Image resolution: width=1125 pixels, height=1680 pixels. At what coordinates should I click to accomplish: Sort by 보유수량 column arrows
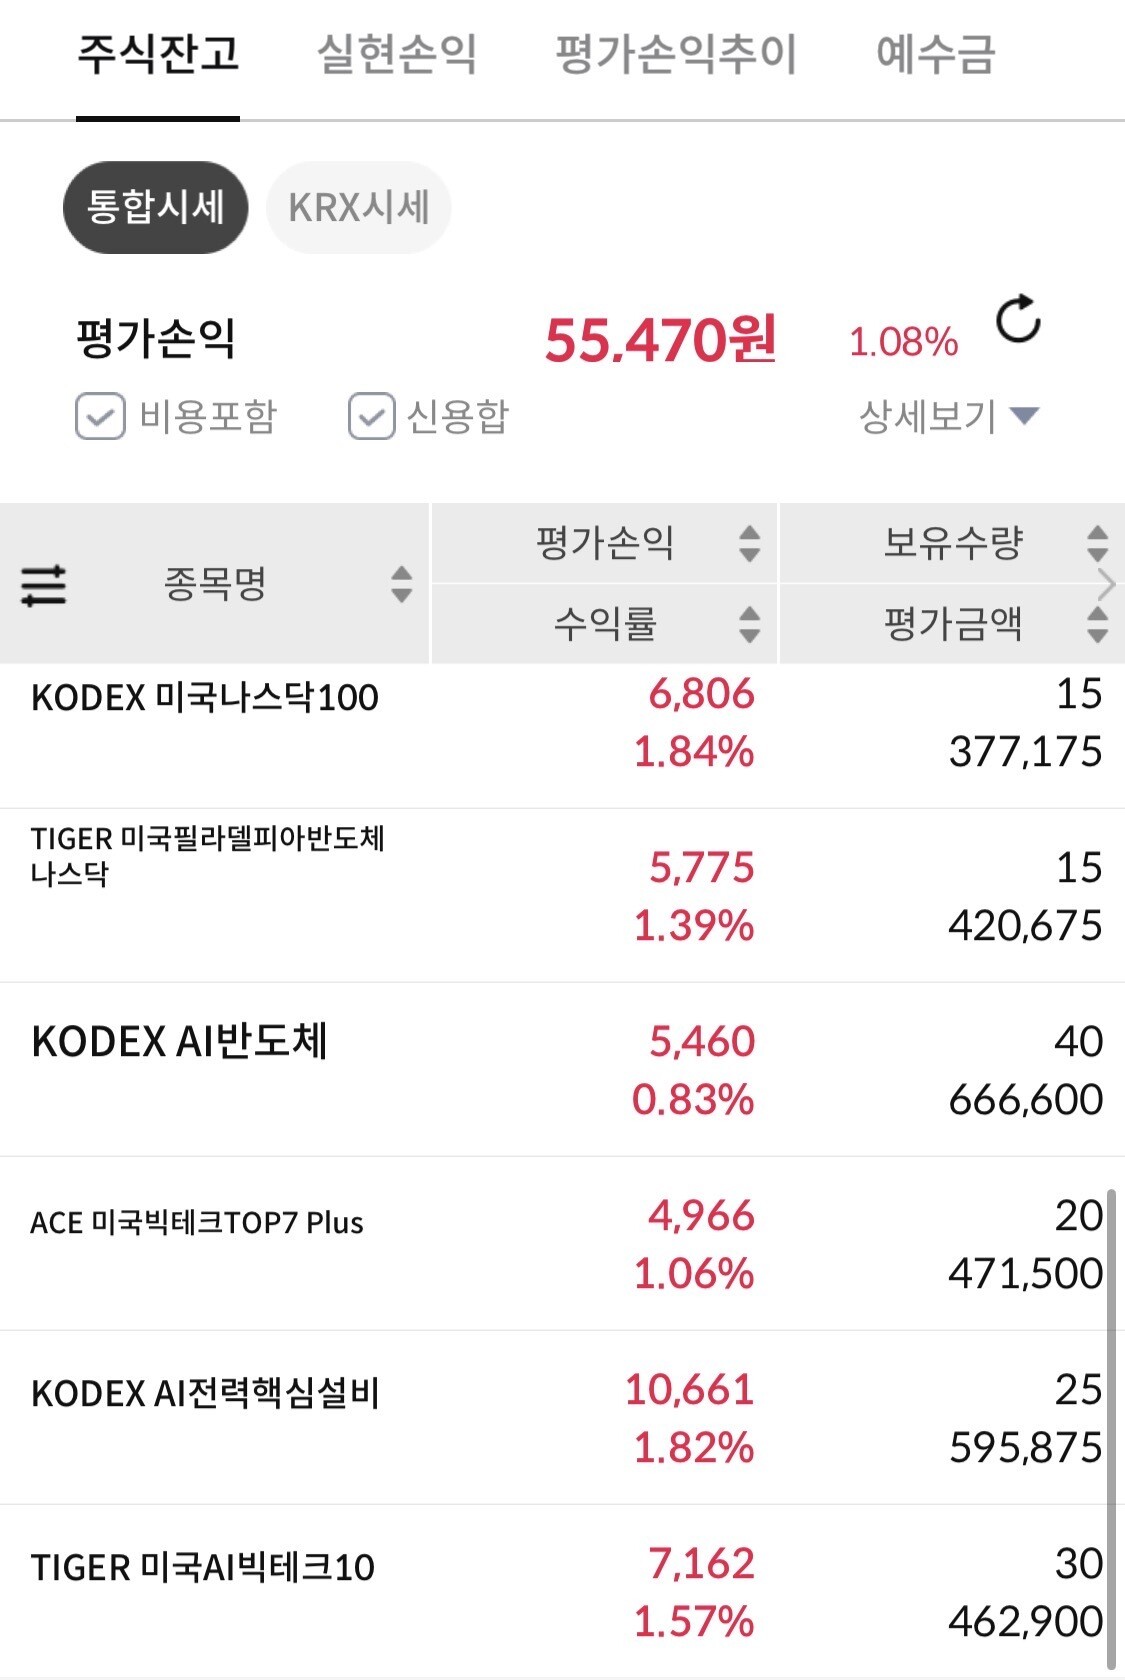1097,543
